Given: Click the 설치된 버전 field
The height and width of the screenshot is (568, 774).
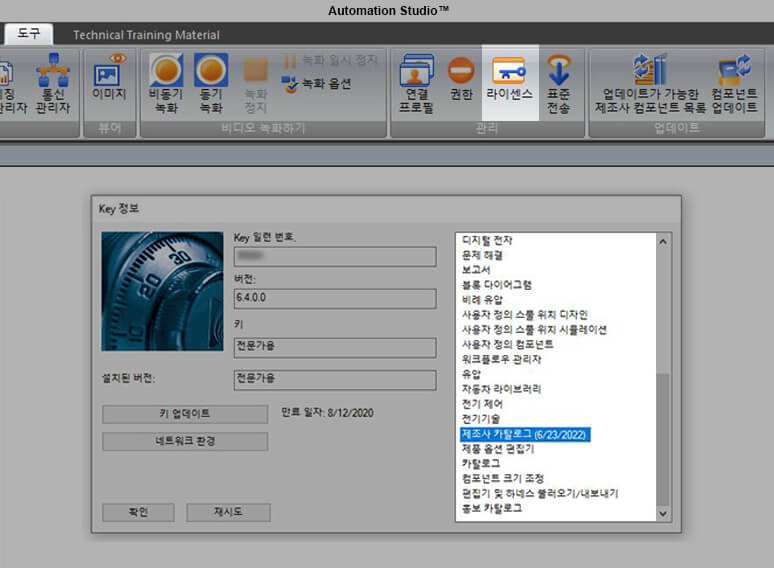Looking at the screenshot, I should [335, 380].
